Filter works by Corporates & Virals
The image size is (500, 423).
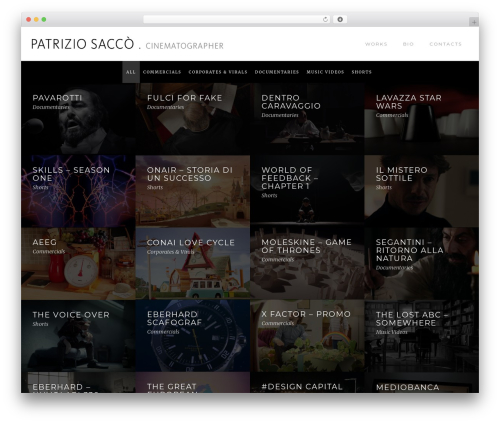point(218,72)
